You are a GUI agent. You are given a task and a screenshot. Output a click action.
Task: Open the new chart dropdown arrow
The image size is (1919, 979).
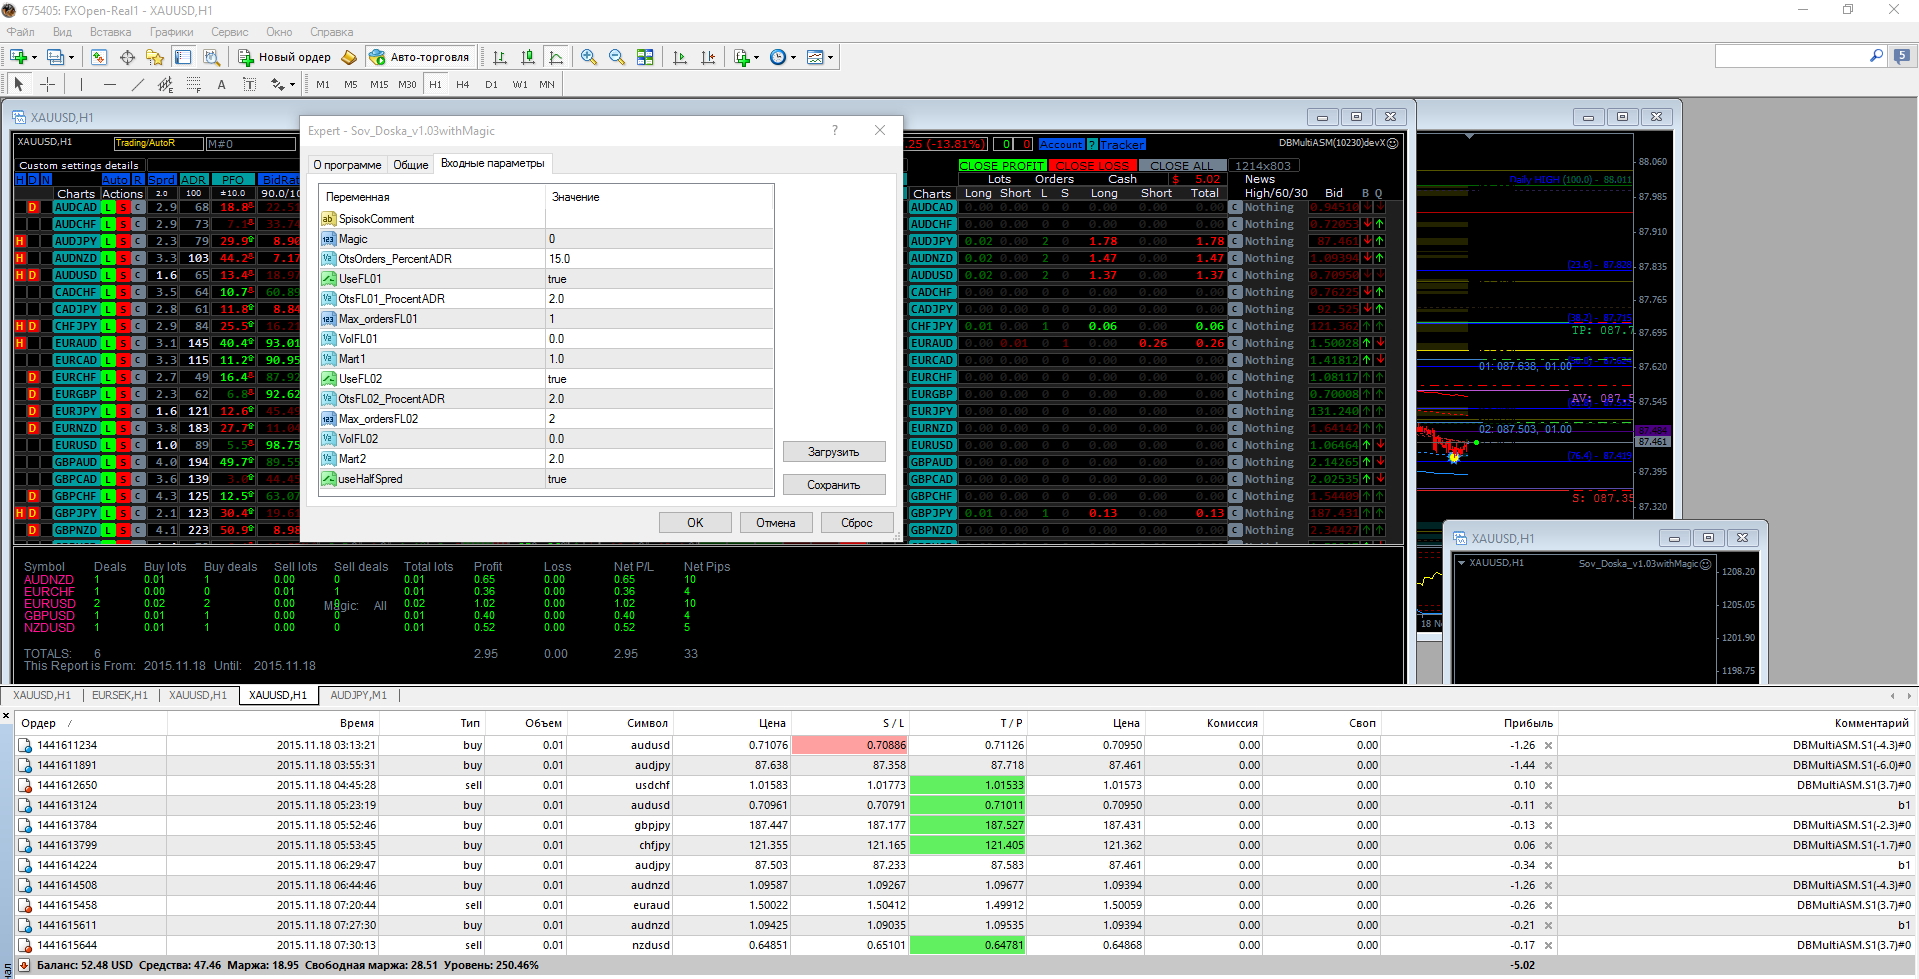coord(34,57)
